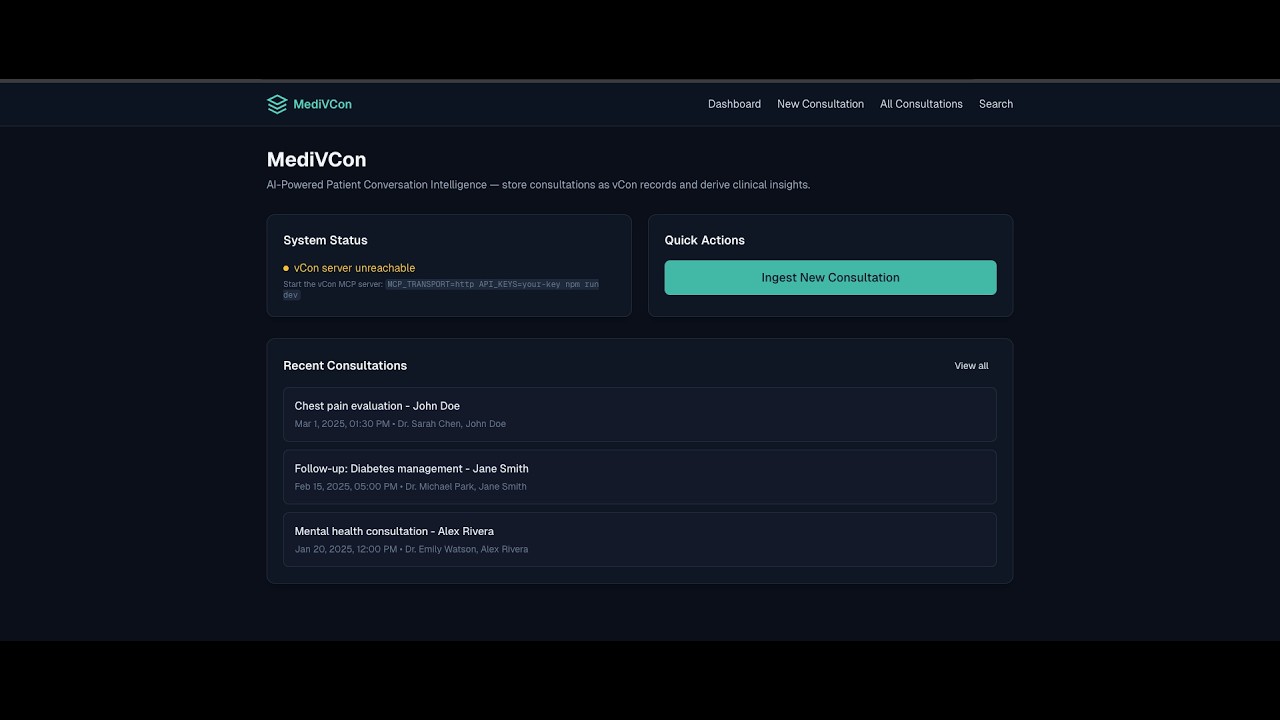Open the Search nav item
The height and width of the screenshot is (720, 1280).
tap(996, 104)
